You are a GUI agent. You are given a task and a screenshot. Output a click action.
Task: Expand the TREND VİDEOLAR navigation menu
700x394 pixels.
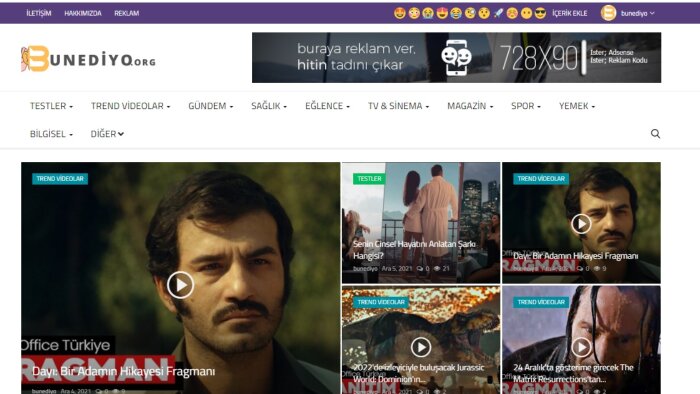pyautogui.click(x=130, y=106)
